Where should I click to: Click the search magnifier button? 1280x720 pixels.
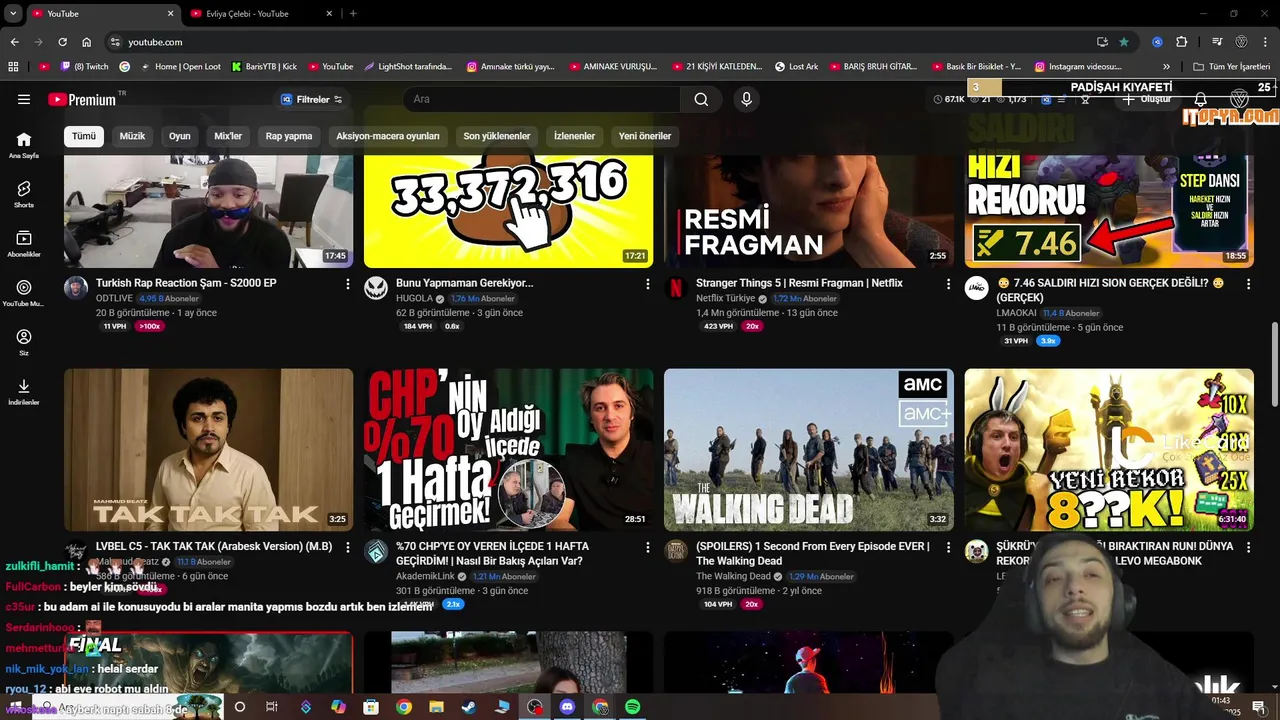click(701, 99)
